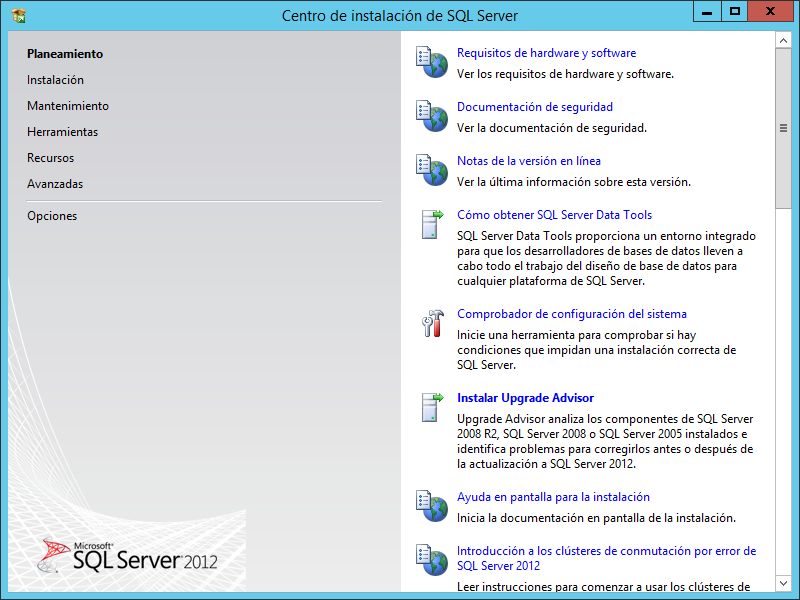This screenshot has height=600, width=800.
Task: Click the document icon for SQL Server Data Tools
Action: (x=431, y=224)
